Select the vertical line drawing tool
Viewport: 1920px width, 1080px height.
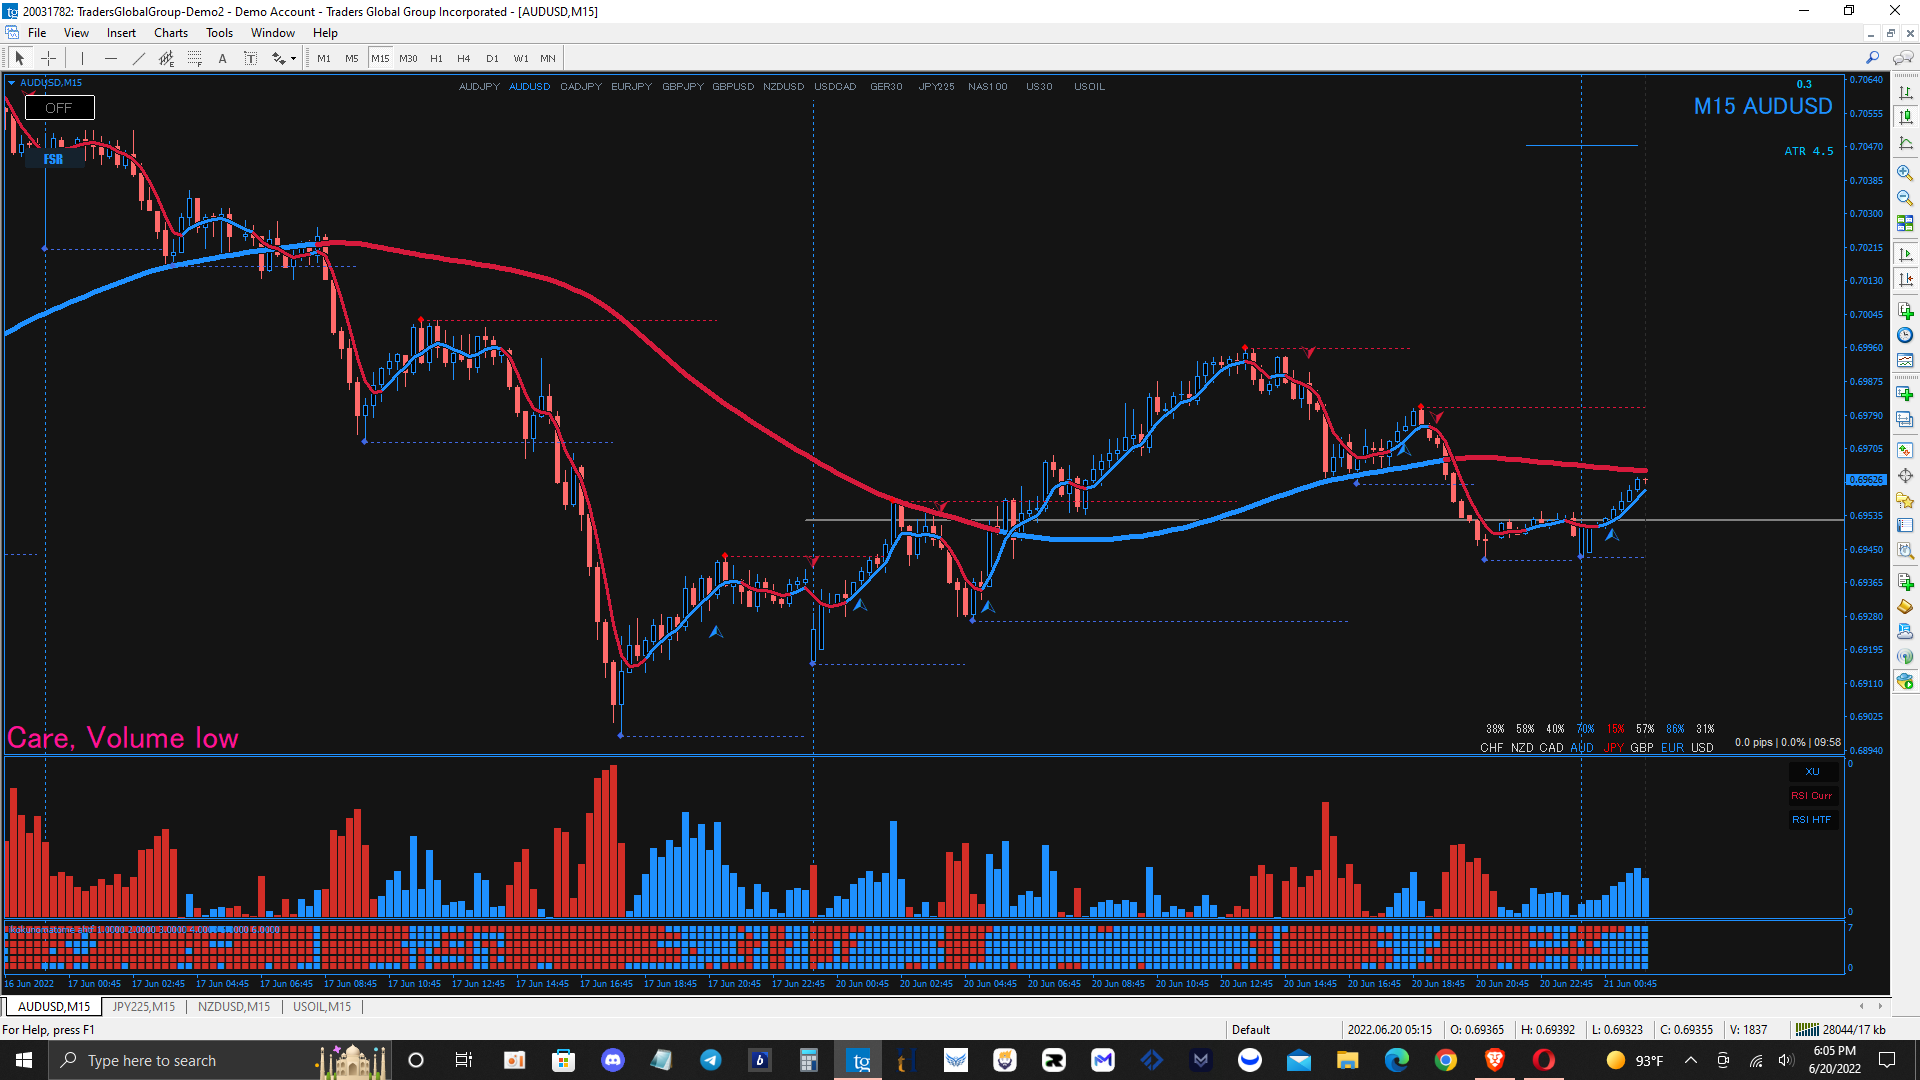(x=82, y=58)
